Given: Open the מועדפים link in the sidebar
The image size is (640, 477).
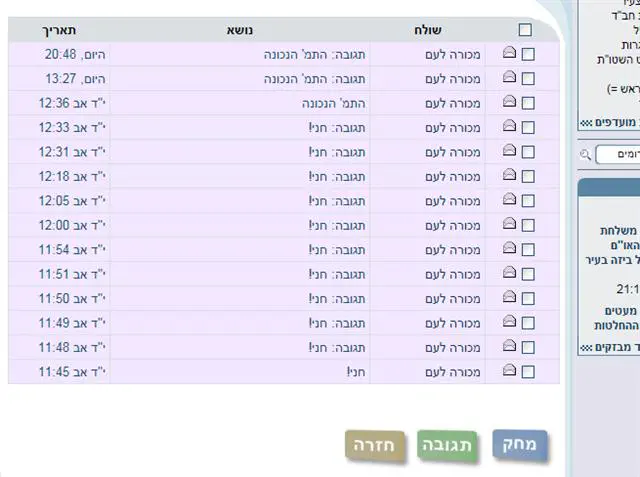Looking at the screenshot, I should pyautogui.click(x=610, y=122).
